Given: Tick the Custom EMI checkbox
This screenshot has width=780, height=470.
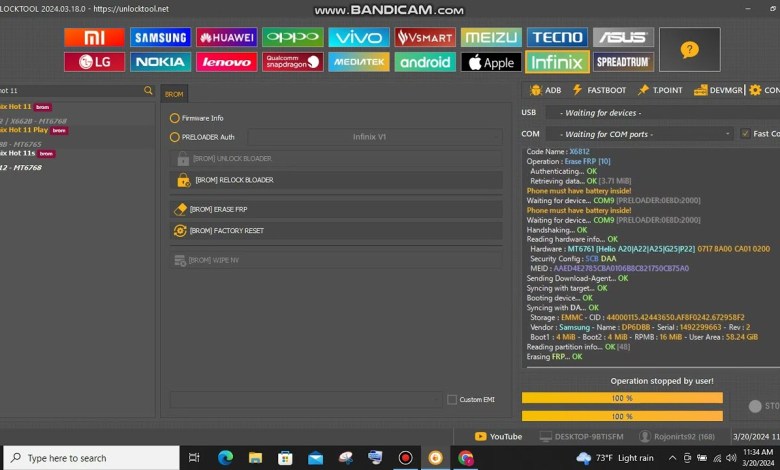Looking at the screenshot, I should tap(452, 399).
